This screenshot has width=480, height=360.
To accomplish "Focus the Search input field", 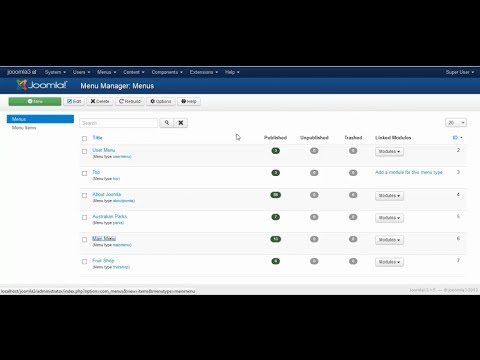I will click(118, 123).
